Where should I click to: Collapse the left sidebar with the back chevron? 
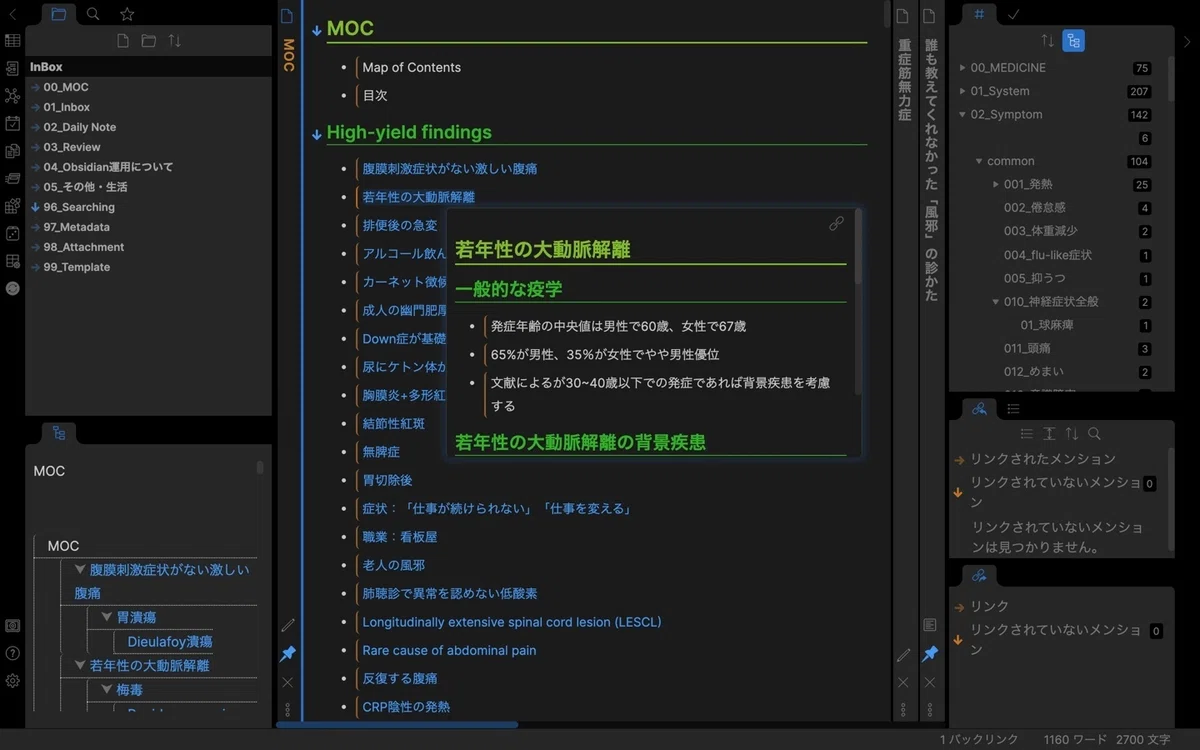pos(12,14)
